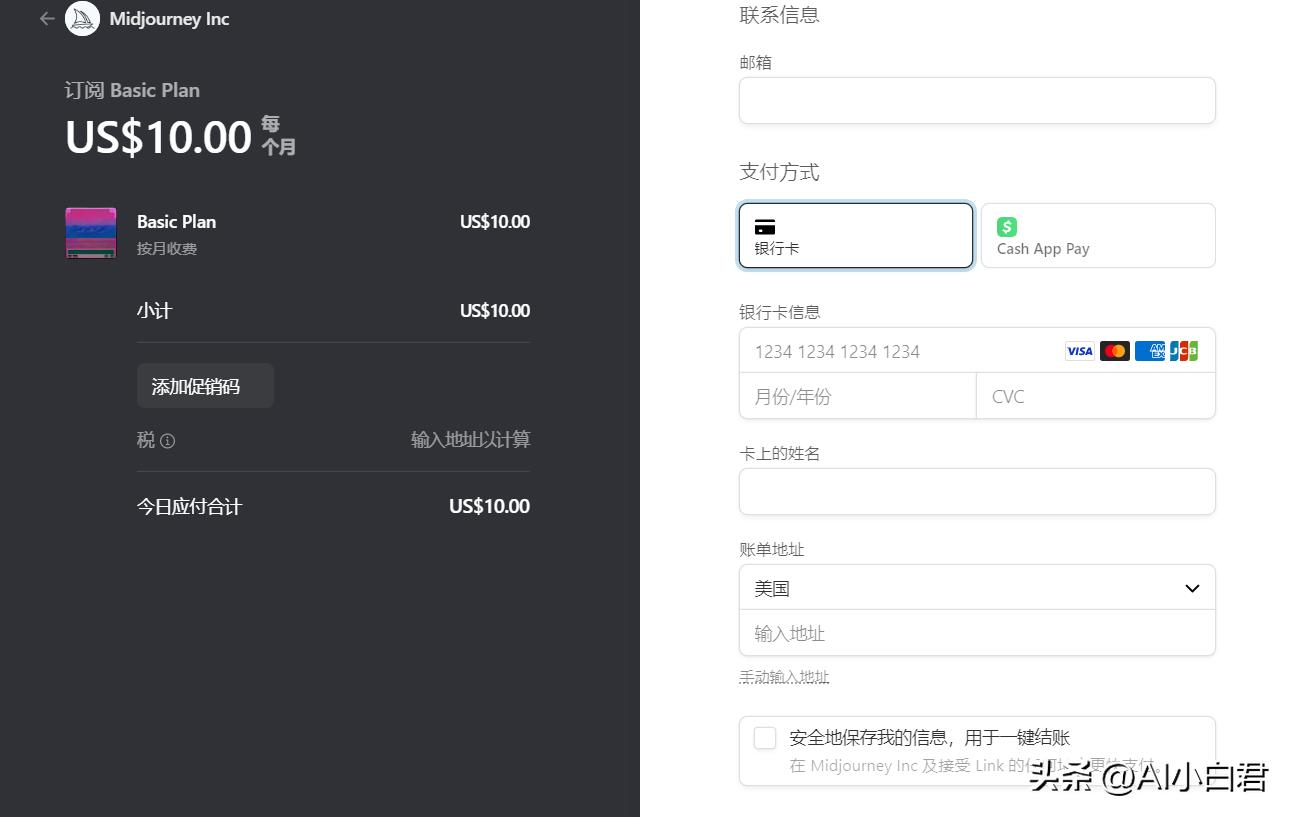Viewport: 1292px width, 817px height.
Task: Select the 银行卡 payment method
Action: (855, 236)
